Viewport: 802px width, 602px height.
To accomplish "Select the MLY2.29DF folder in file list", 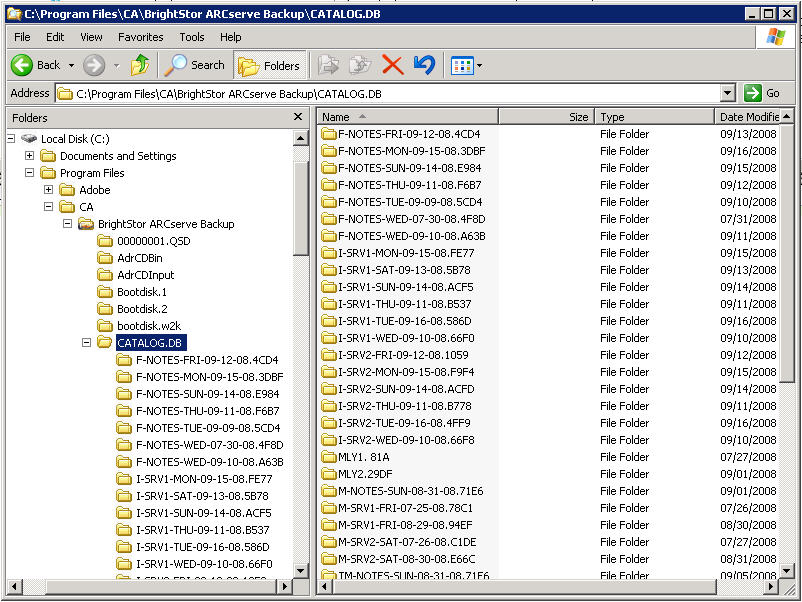I will pyautogui.click(x=364, y=474).
